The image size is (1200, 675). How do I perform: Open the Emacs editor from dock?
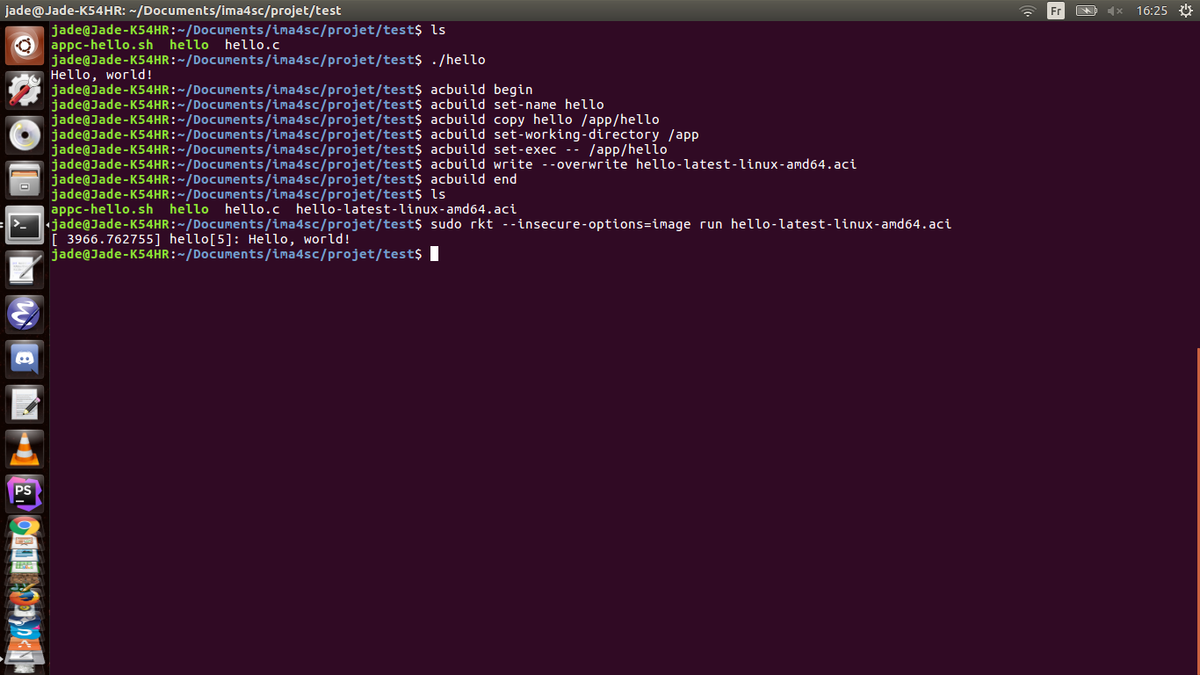(25, 314)
